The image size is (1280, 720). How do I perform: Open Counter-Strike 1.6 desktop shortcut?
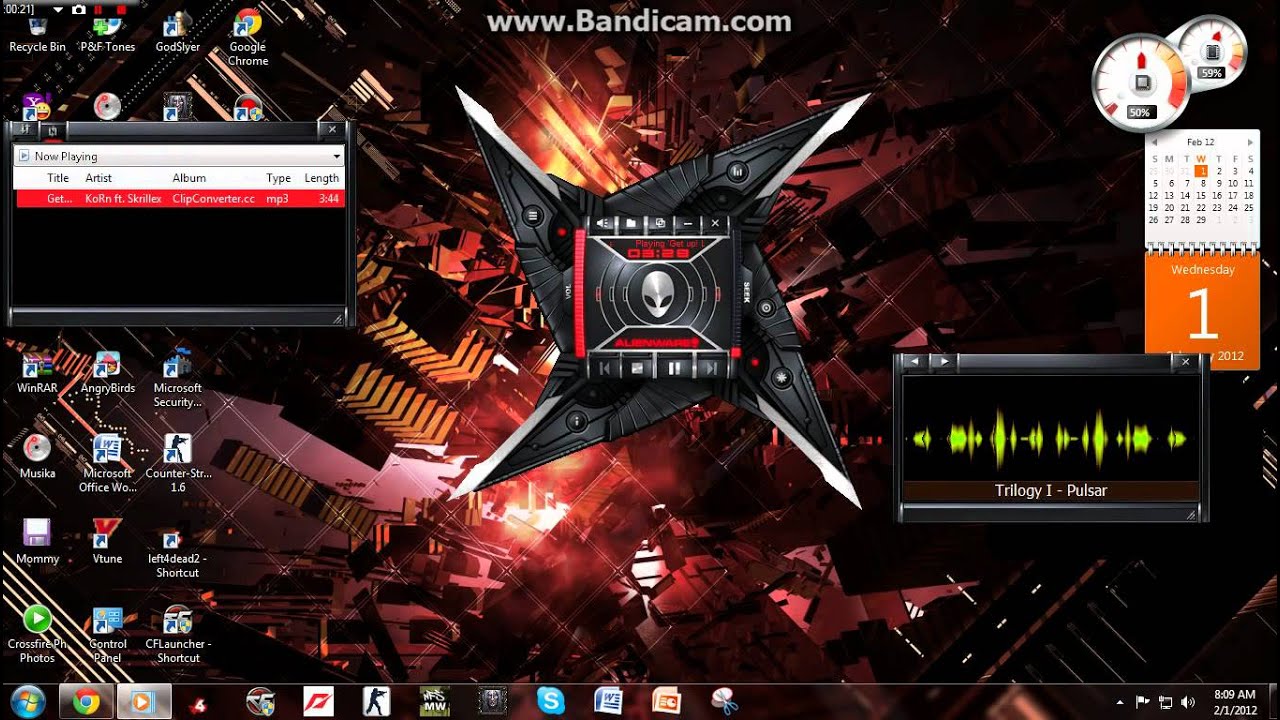tap(178, 464)
